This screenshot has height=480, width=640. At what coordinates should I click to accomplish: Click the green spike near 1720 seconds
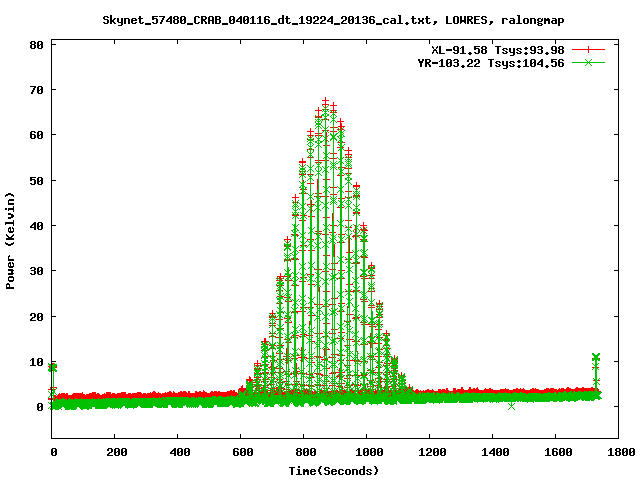596,373
